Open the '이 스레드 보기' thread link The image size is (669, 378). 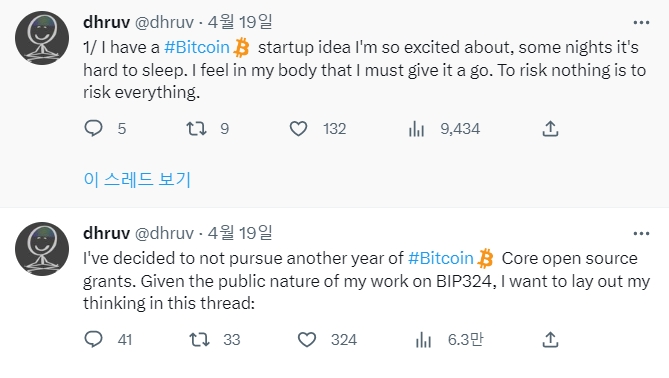[137, 179]
